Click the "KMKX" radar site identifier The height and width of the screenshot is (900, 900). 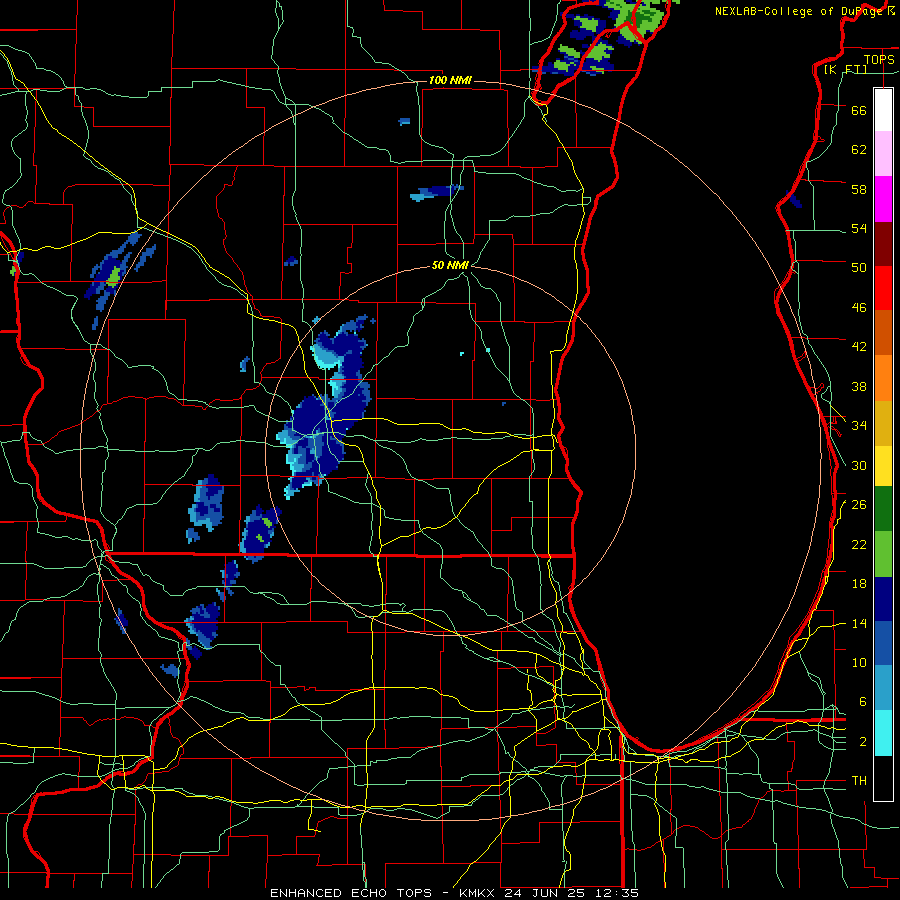pyautogui.click(x=479, y=893)
